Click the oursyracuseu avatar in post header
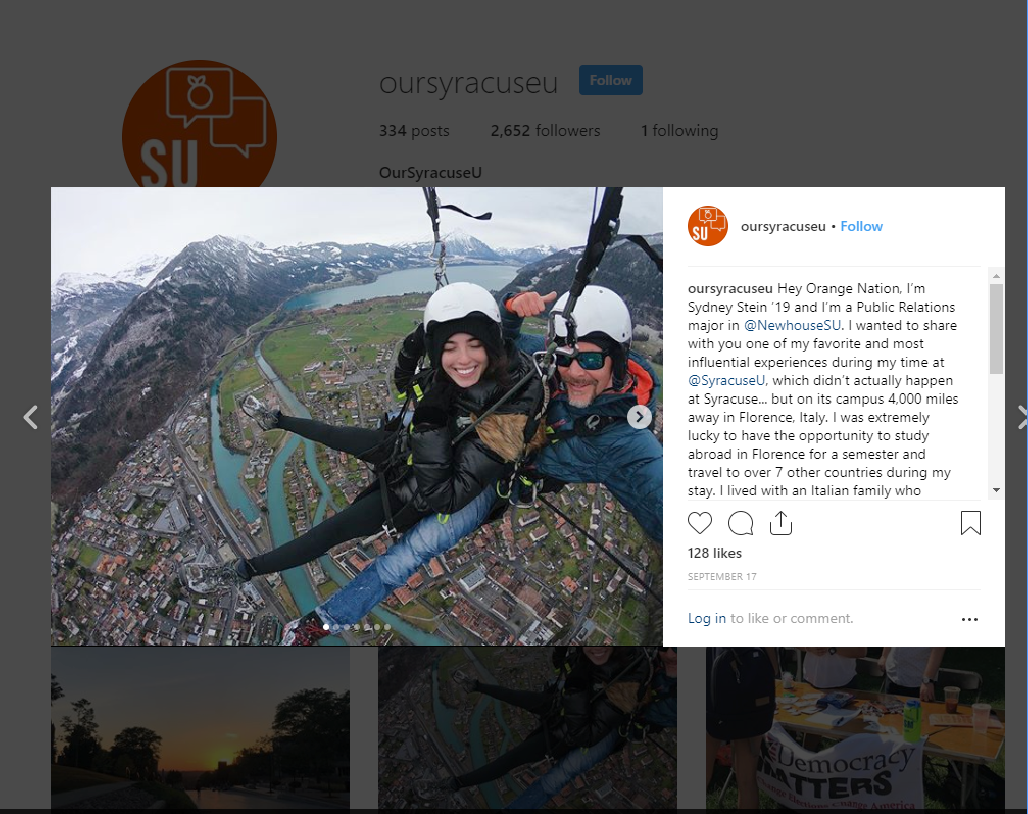 point(707,226)
